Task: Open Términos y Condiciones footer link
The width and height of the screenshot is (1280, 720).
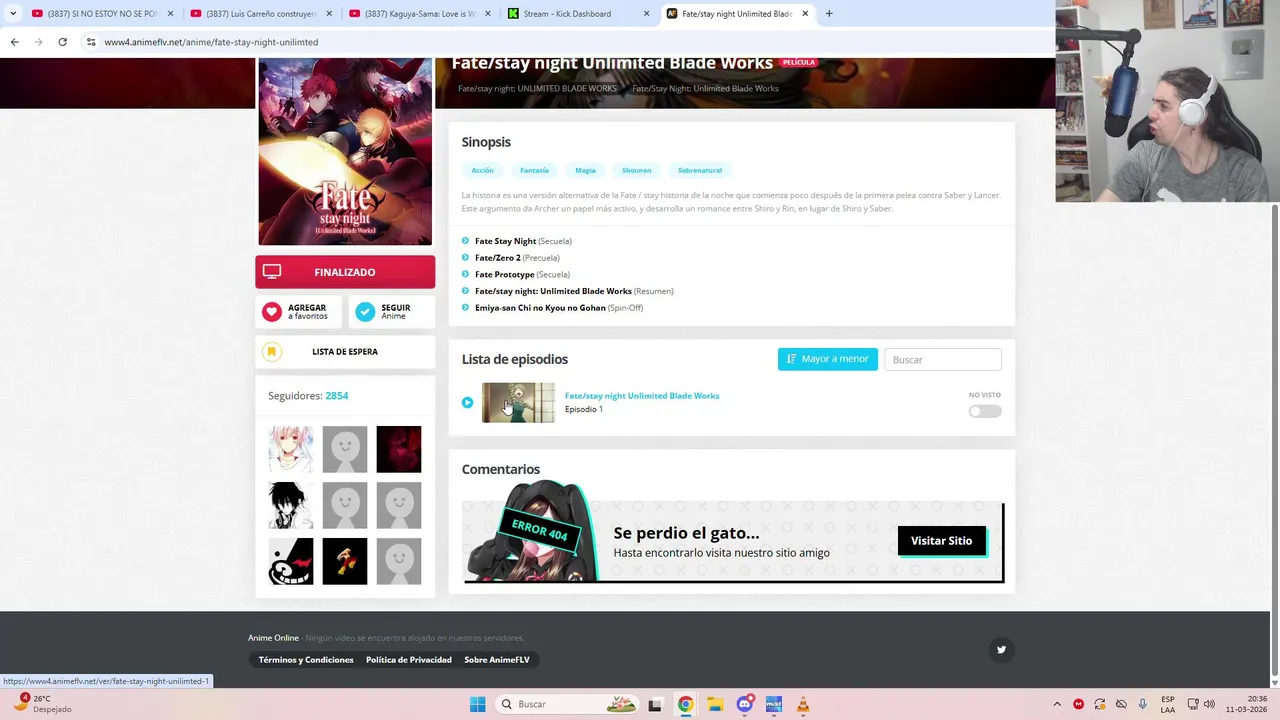Action: (306, 660)
